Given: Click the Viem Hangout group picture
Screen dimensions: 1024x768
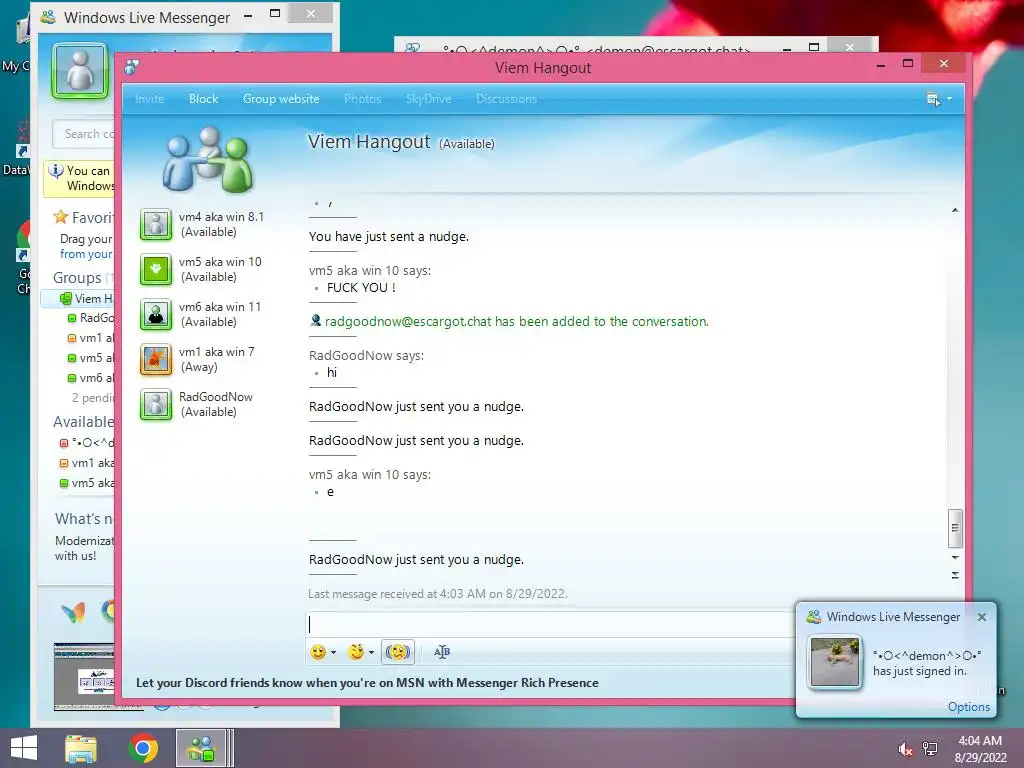Looking at the screenshot, I should [x=208, y=159].
